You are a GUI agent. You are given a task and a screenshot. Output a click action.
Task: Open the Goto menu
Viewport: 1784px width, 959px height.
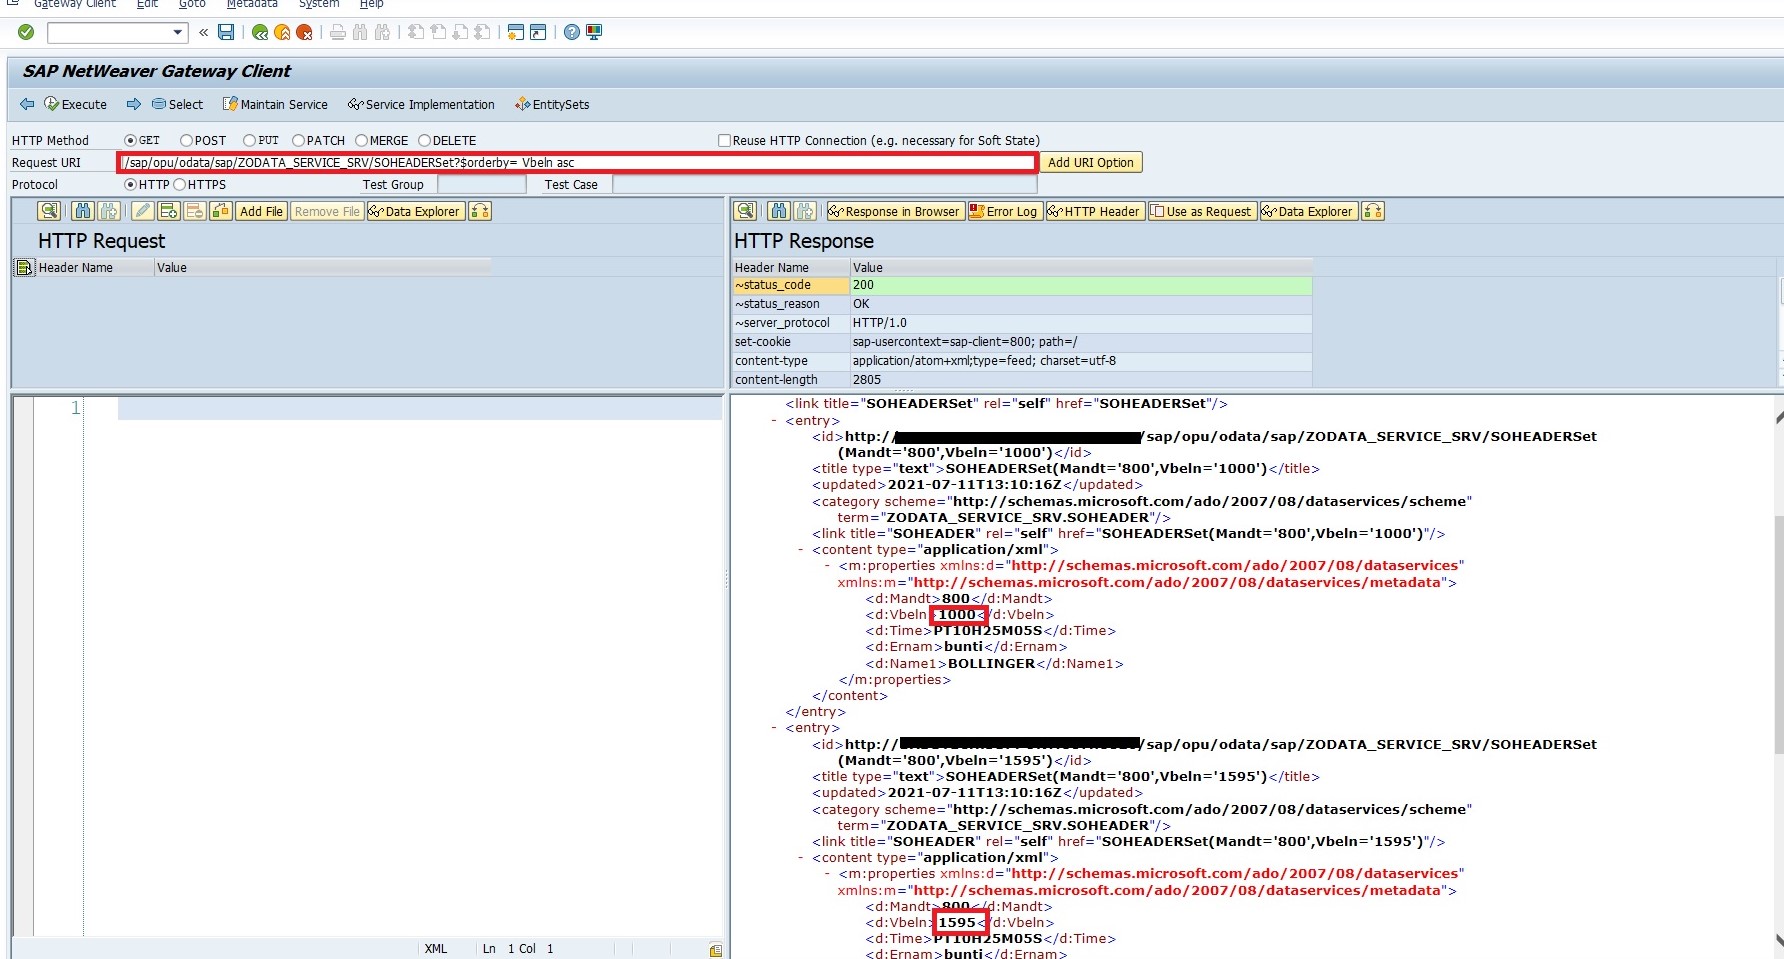click(192, 4)
